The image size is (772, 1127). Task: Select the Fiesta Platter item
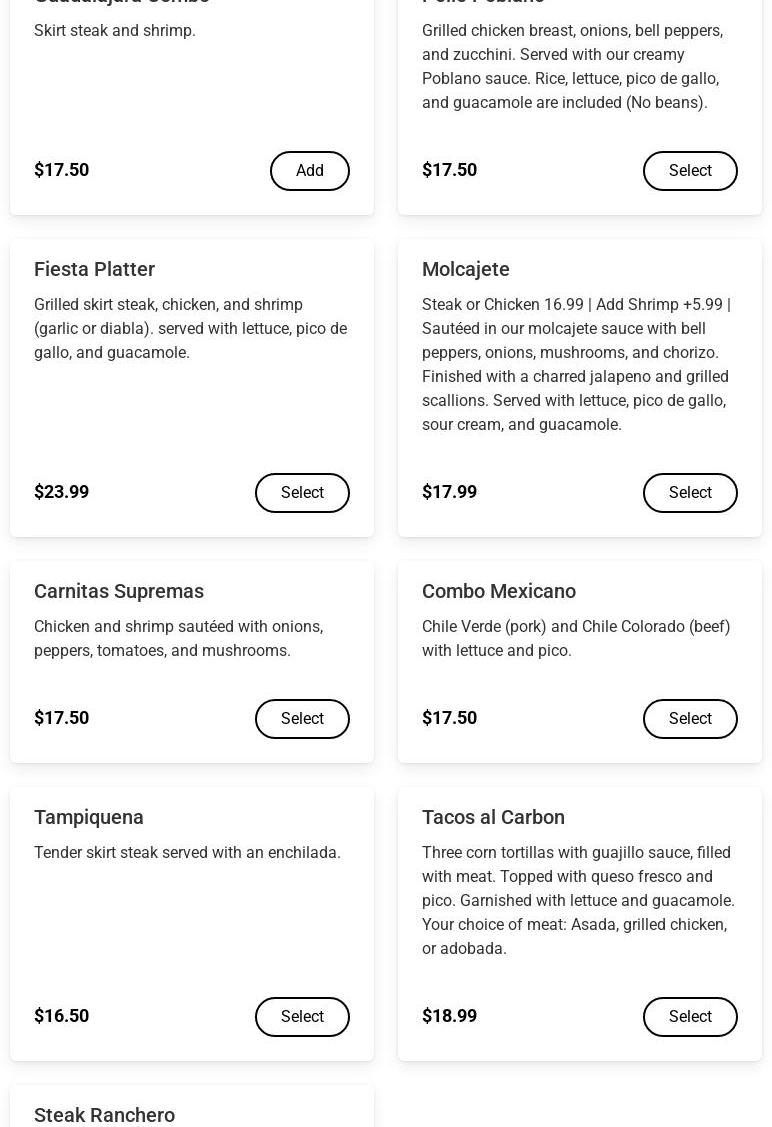[302, 493]
